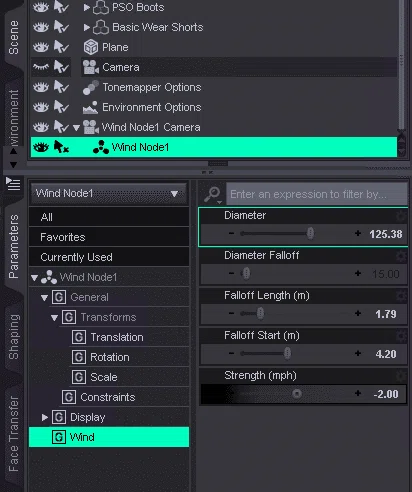The image size is (412, 492).
Task: Click the property filter expression field
Action: [317, 194]
